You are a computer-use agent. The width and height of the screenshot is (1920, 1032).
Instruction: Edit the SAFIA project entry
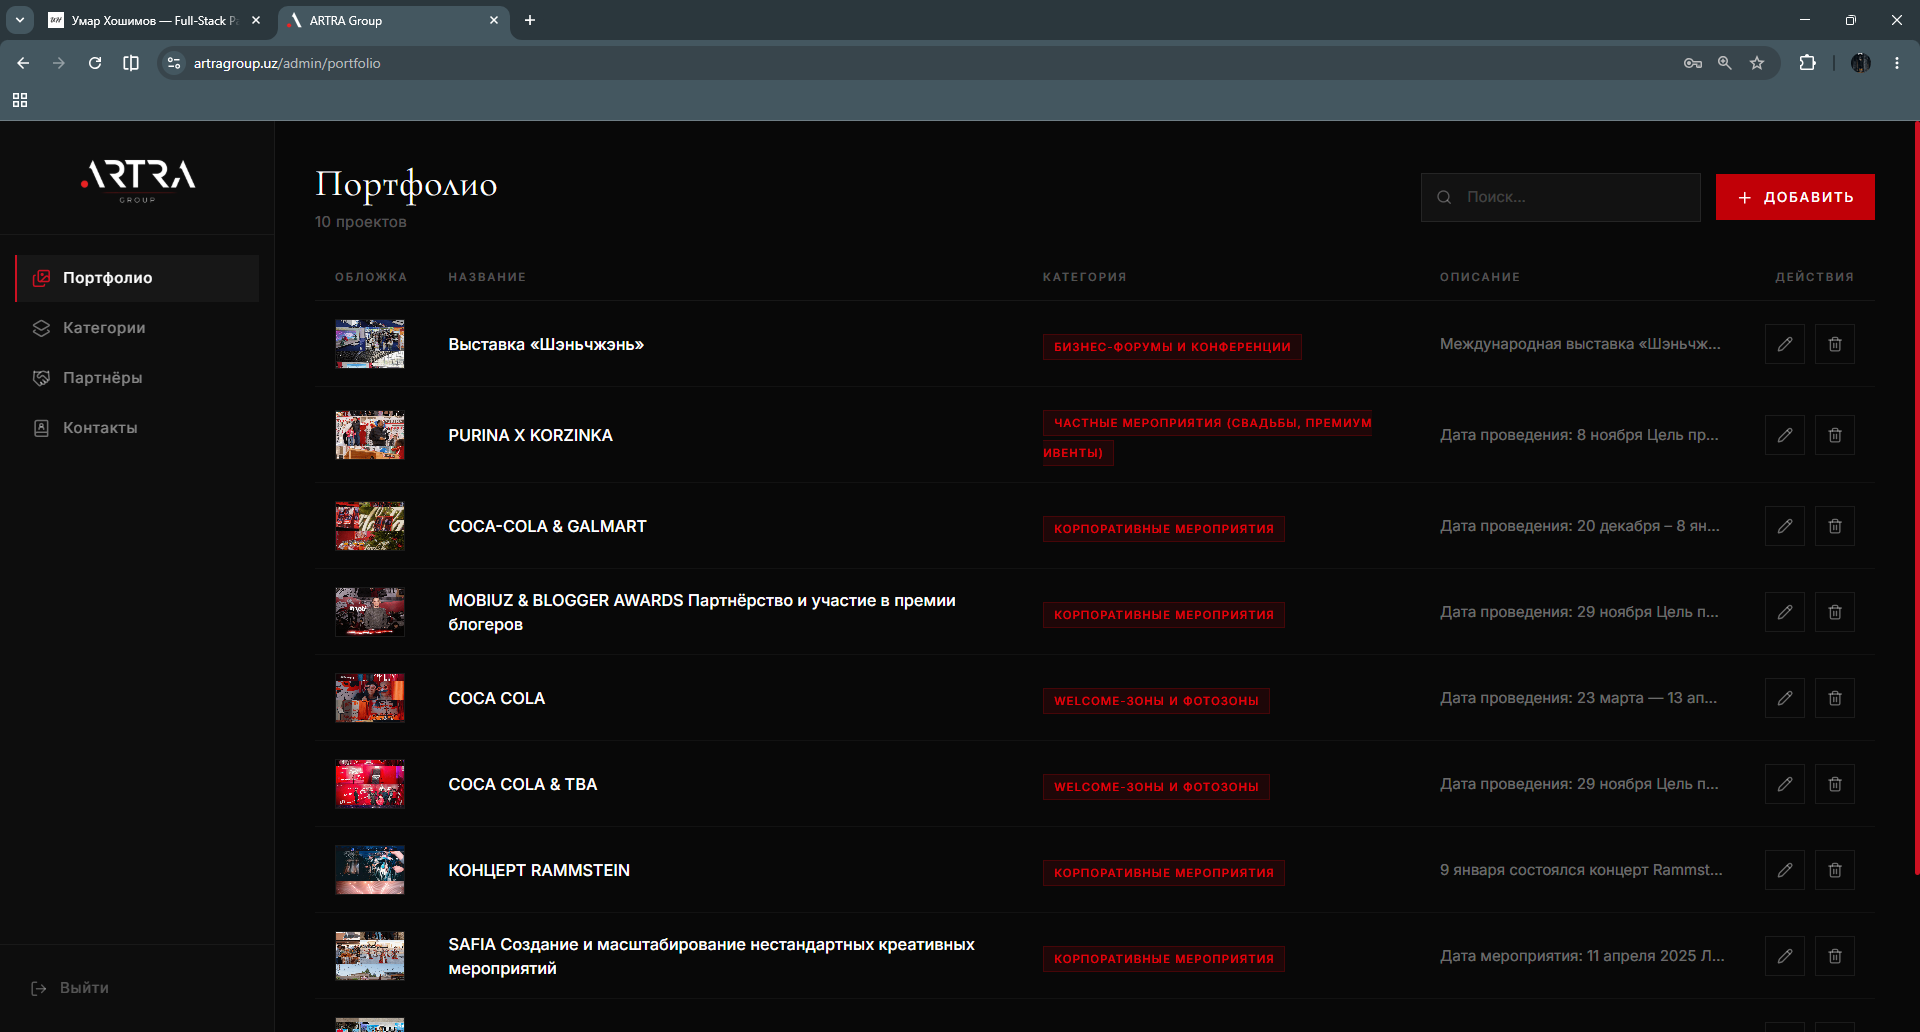click(1785, 956)
